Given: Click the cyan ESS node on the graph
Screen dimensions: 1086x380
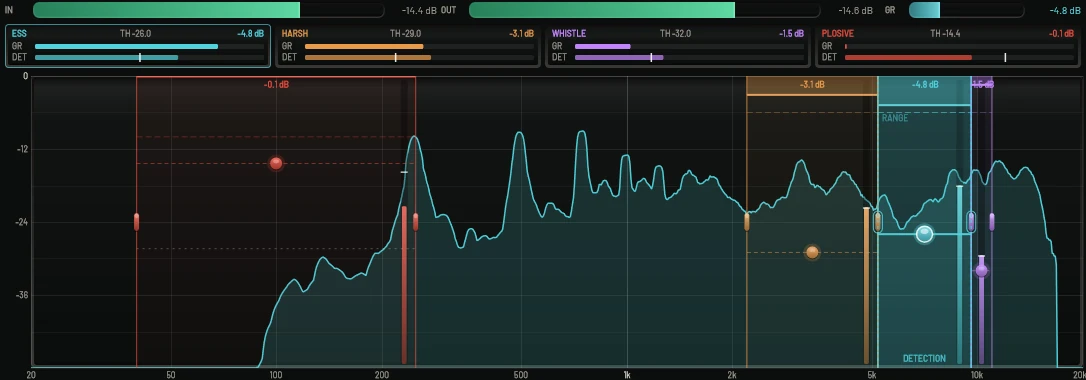Looking at the screenshot, I should coord(925,234).
